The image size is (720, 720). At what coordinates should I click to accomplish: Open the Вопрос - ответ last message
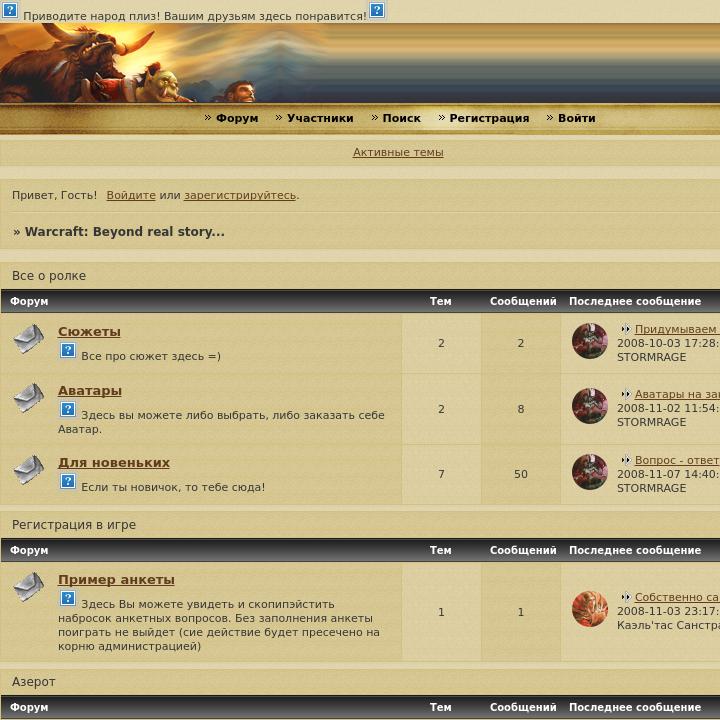(677, 460)
